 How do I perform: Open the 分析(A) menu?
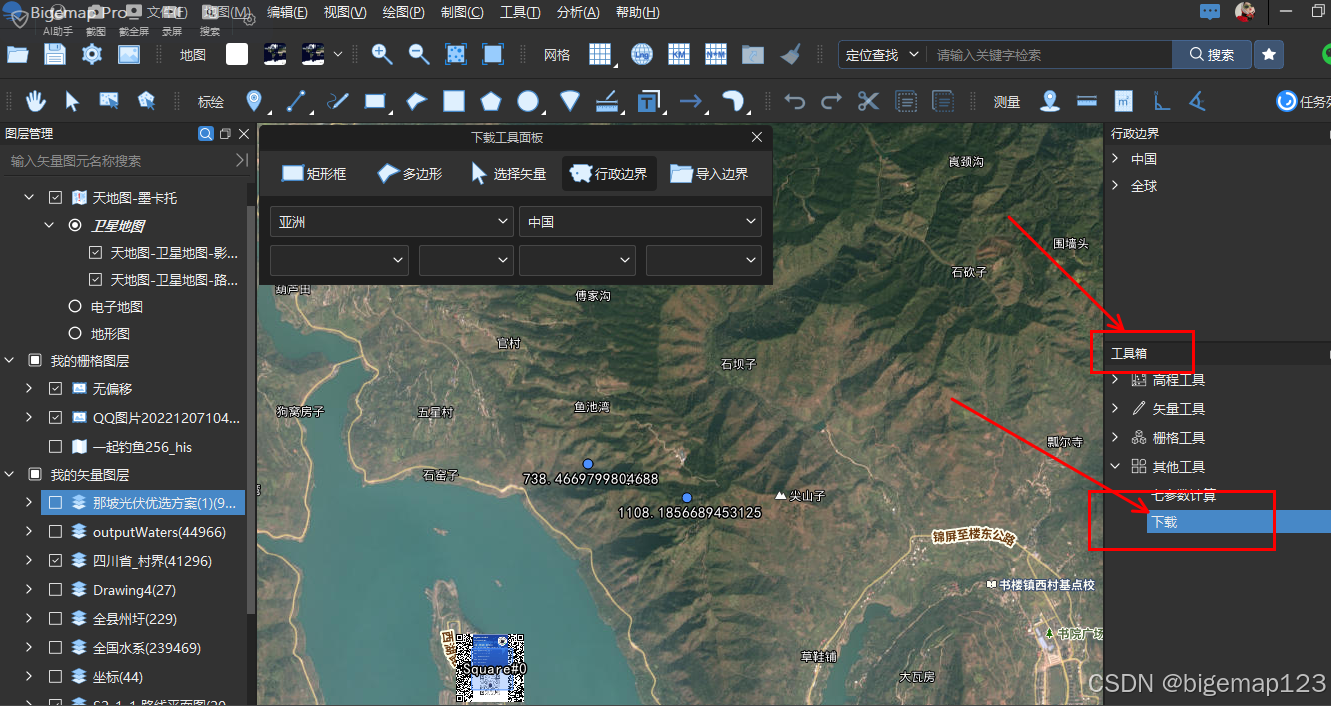click(578, 12)
